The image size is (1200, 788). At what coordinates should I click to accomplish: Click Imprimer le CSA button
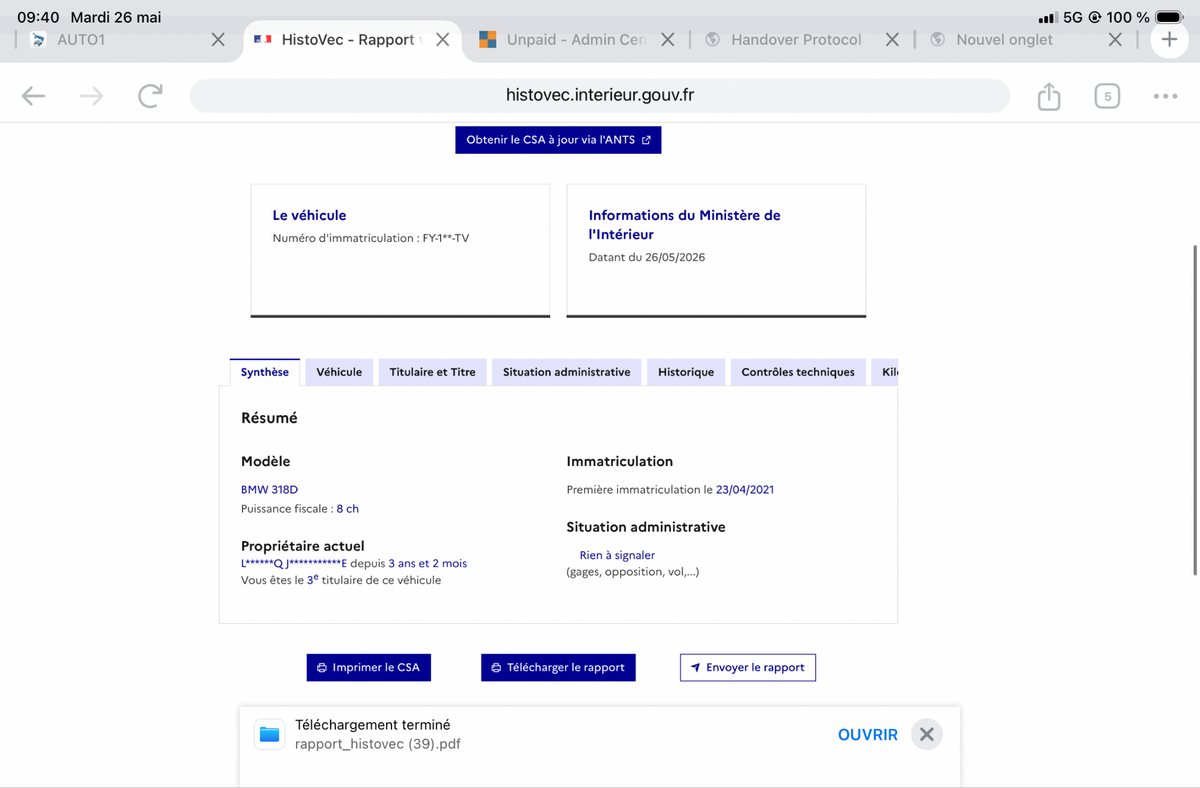368,667
